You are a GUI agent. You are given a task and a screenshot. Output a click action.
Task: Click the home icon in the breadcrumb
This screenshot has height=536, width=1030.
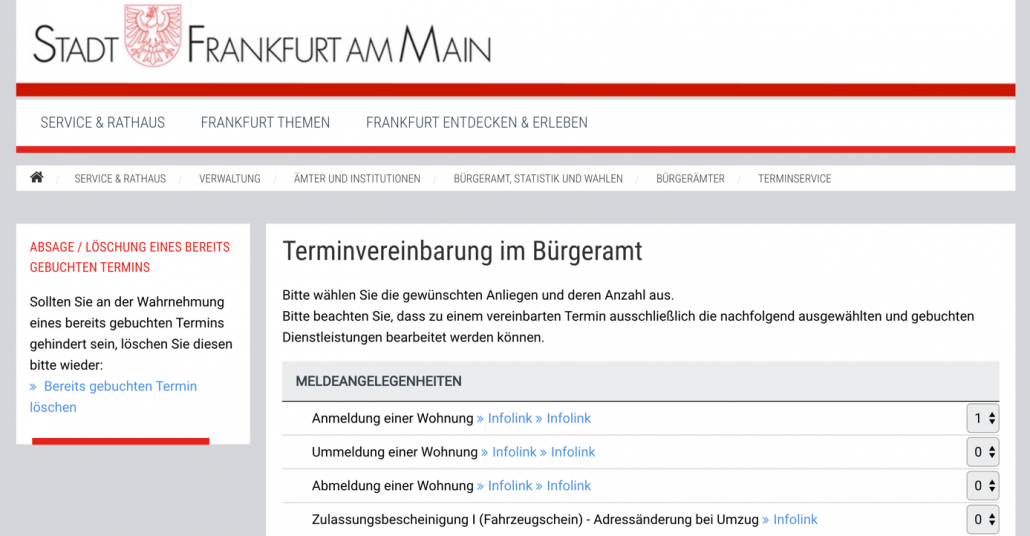click(x=37, y=178)
